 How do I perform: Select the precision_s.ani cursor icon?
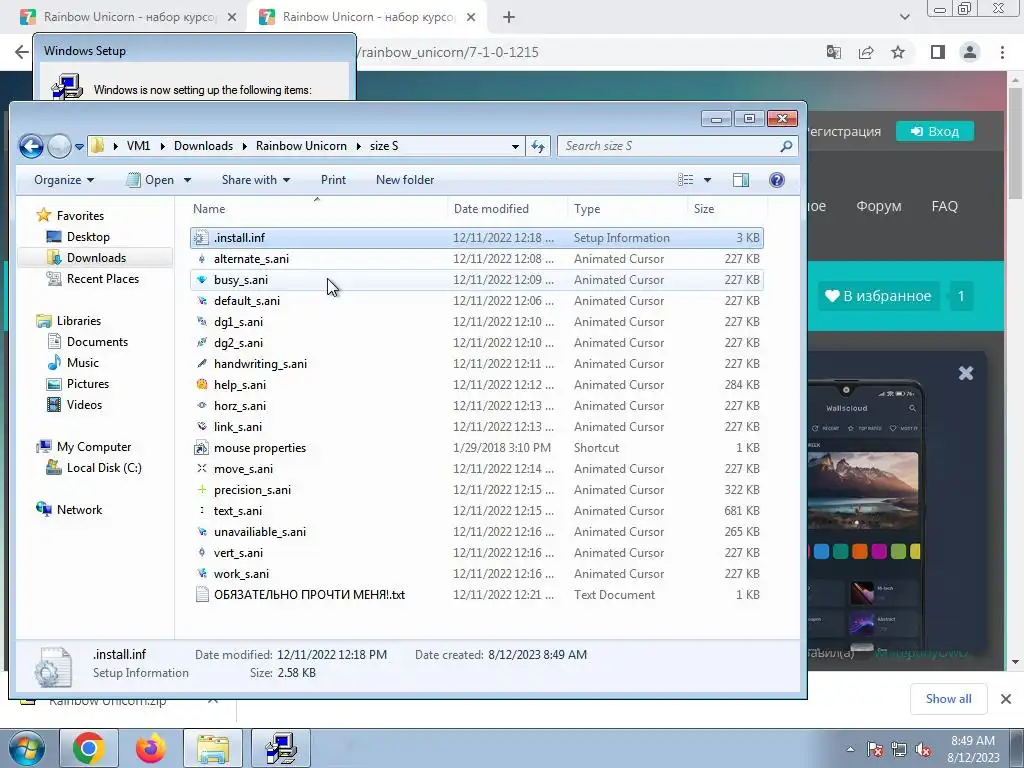202,490
